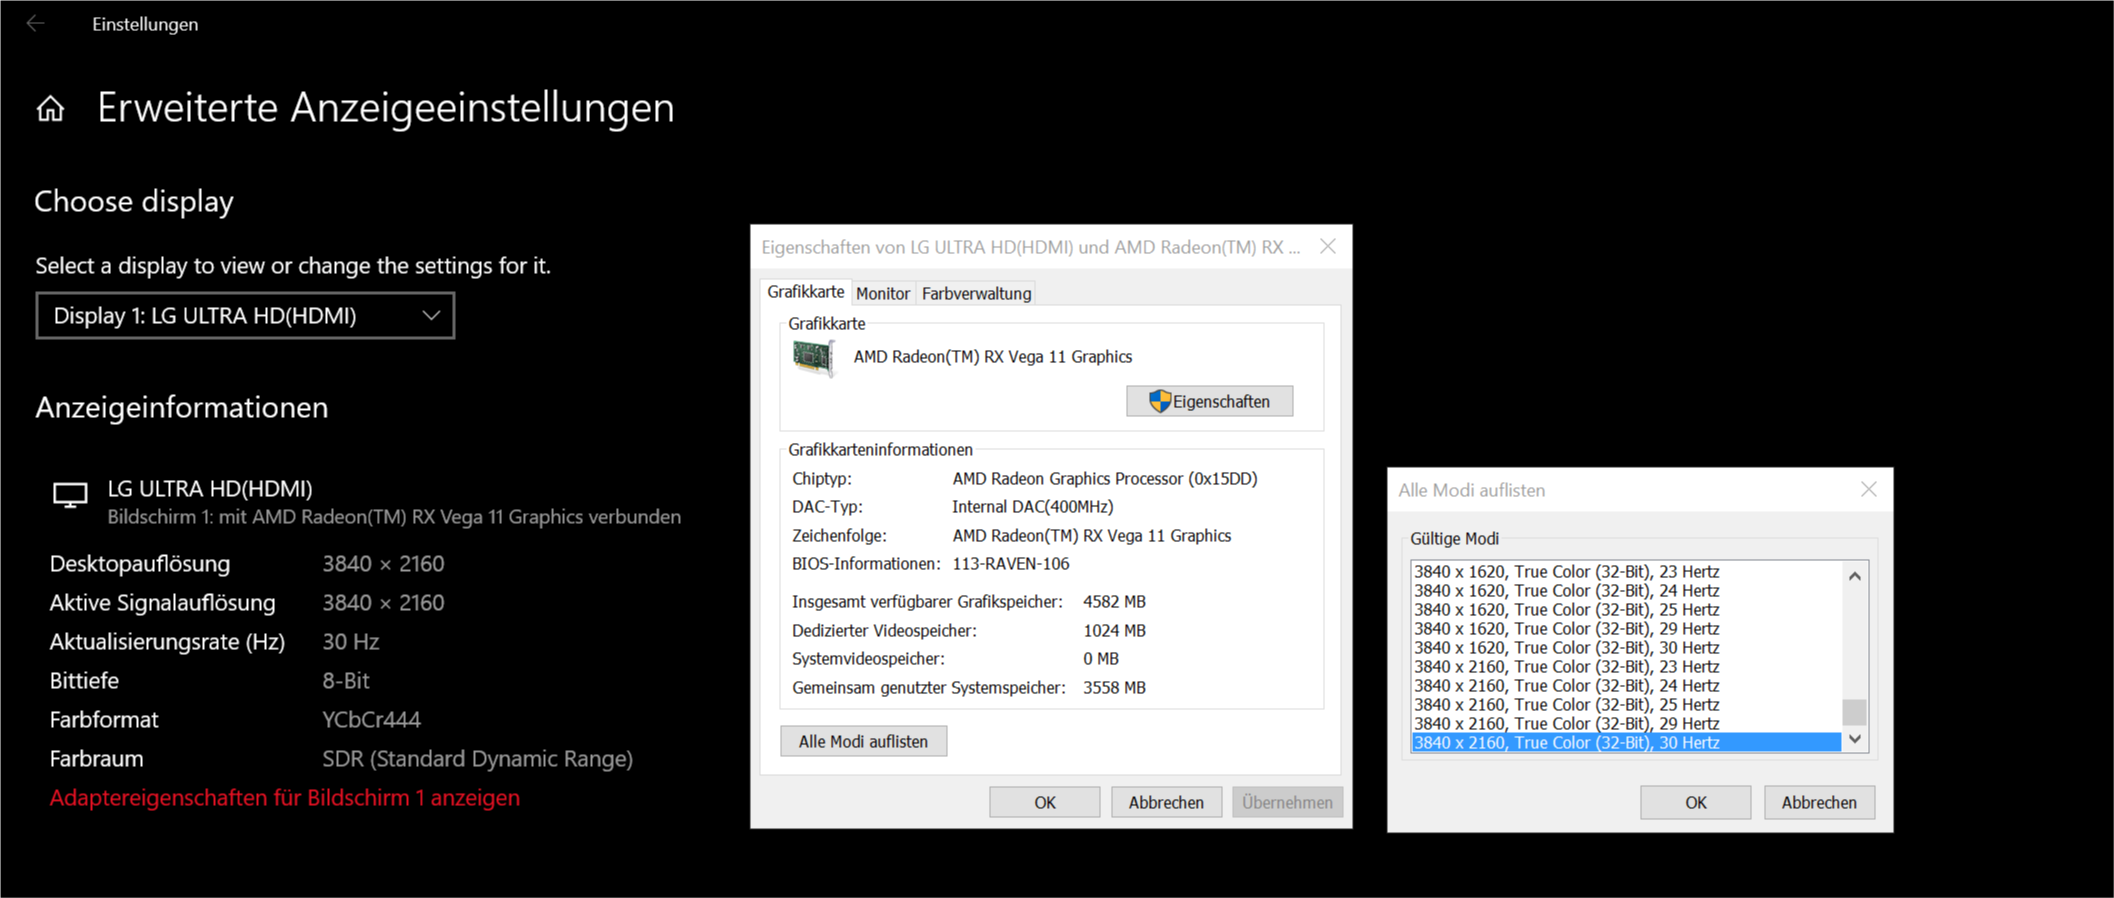2114x898 pixels.
Task: Close the Alle Modi auflisten dialog
Action: [1868, 489]
